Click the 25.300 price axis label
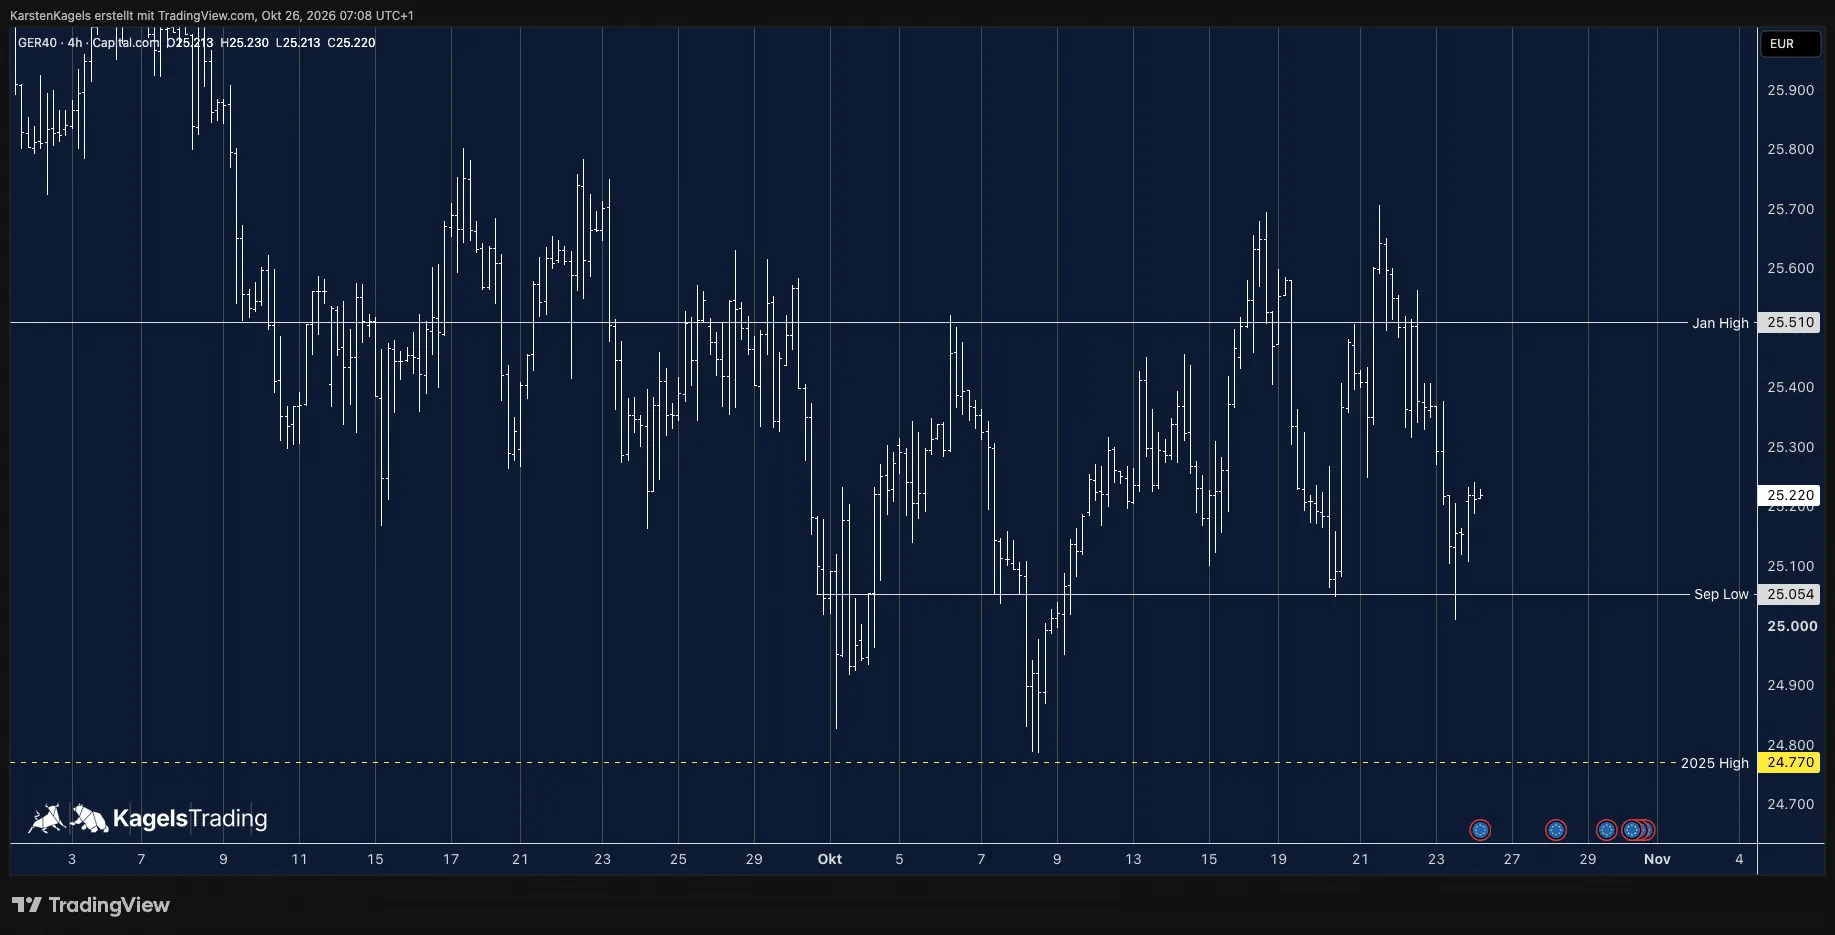Image resolution: width=1835 pixels, height=935 pixels. click(x=1790, y=447)
